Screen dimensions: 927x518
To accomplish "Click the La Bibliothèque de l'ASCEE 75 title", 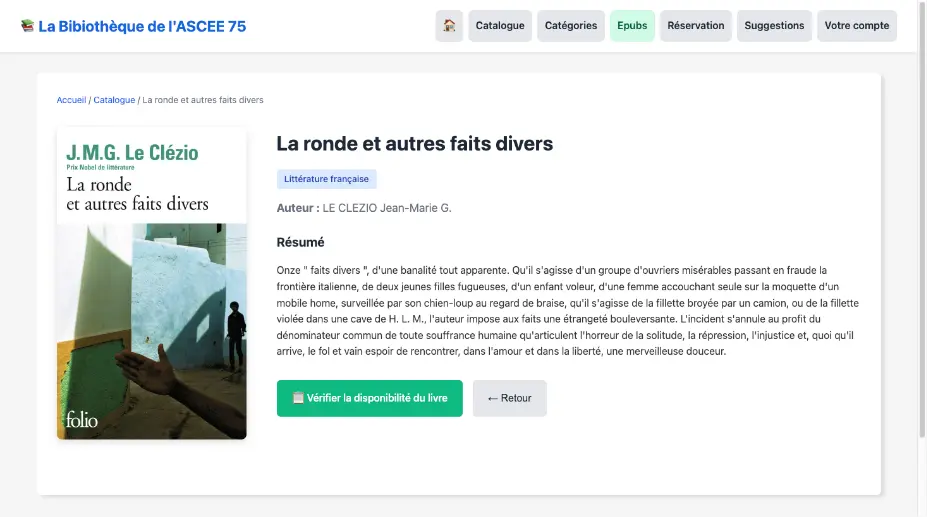I will pos(142,26).
